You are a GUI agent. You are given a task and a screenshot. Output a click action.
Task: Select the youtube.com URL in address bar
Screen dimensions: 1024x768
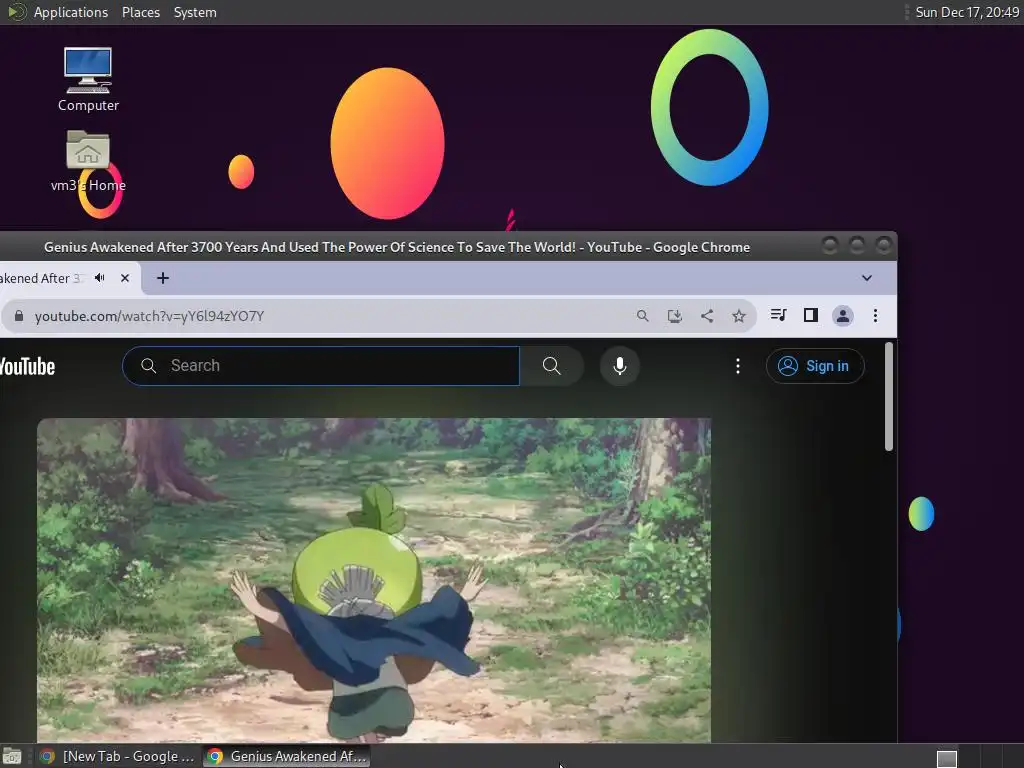click(150, 316)
